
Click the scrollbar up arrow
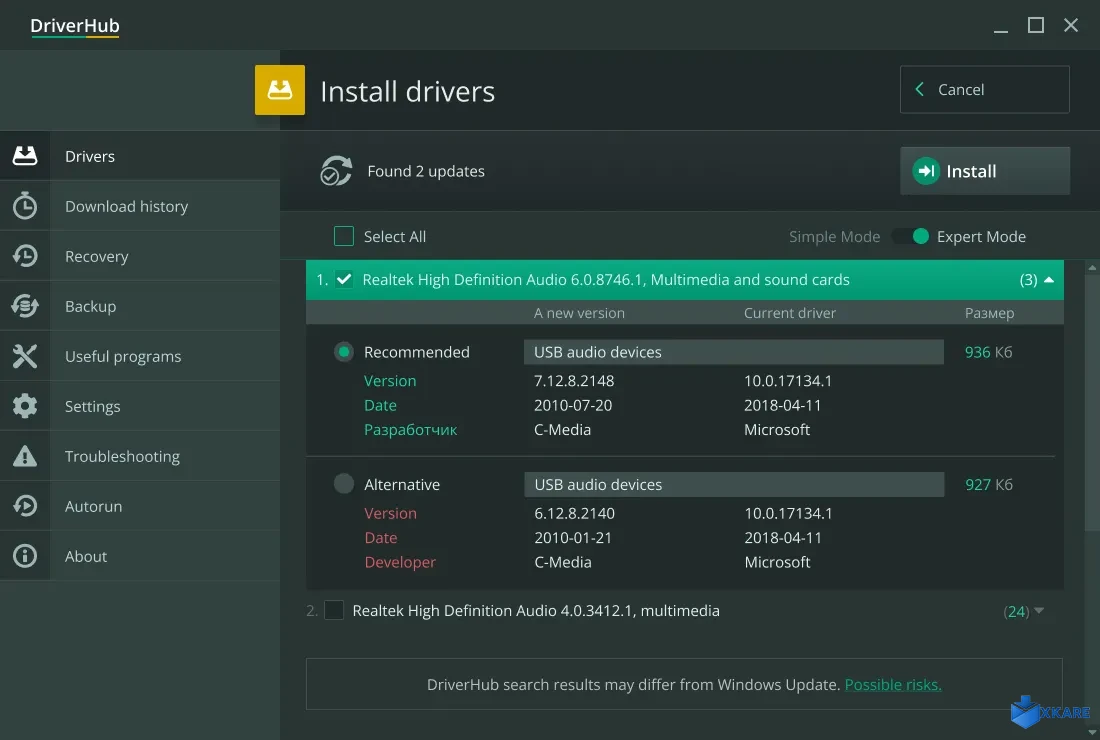1092,267
